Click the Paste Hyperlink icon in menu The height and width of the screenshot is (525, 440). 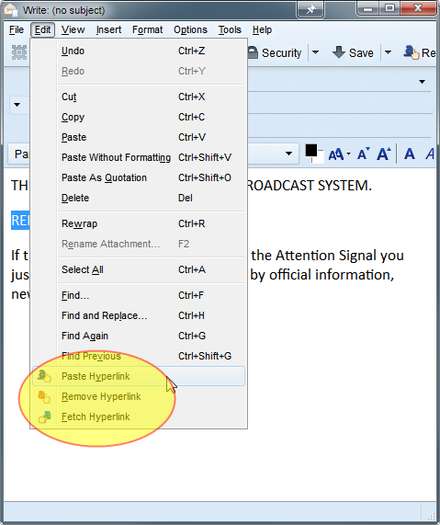[44, 376]
